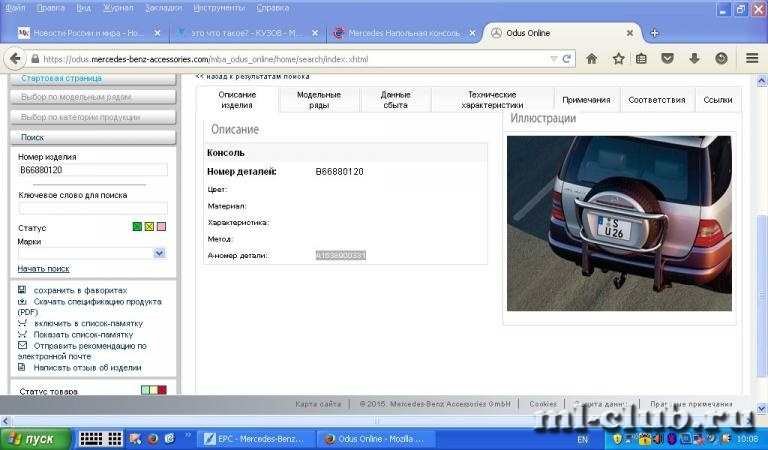Viewport: 768px width, 450px height.
Task: Toggle the yellow status filter box
Action: coord(149,226)
